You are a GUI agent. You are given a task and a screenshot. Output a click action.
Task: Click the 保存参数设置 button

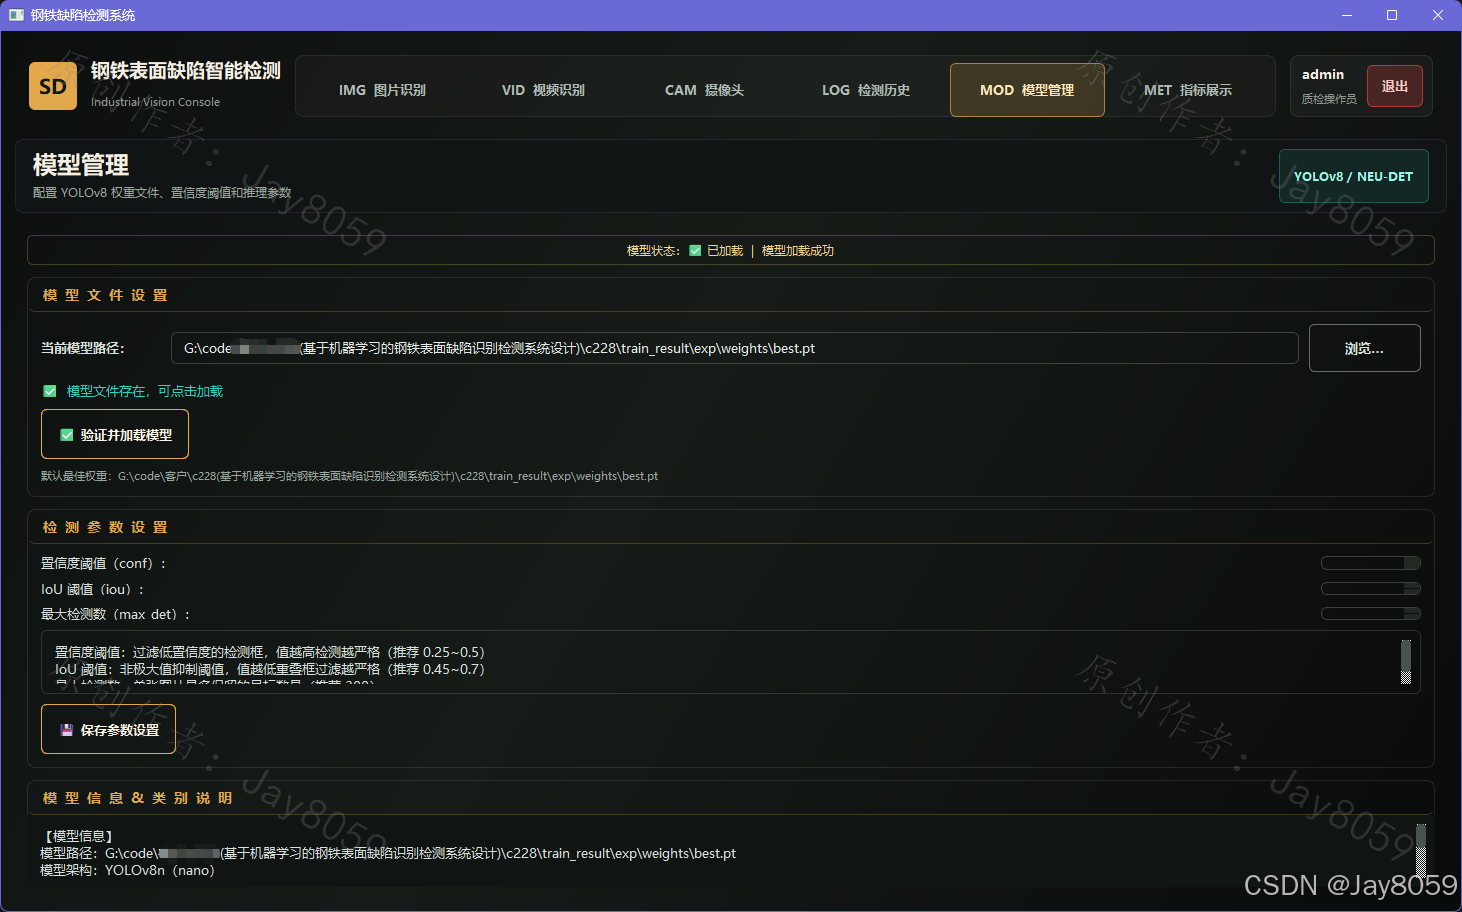coord(108,730)
